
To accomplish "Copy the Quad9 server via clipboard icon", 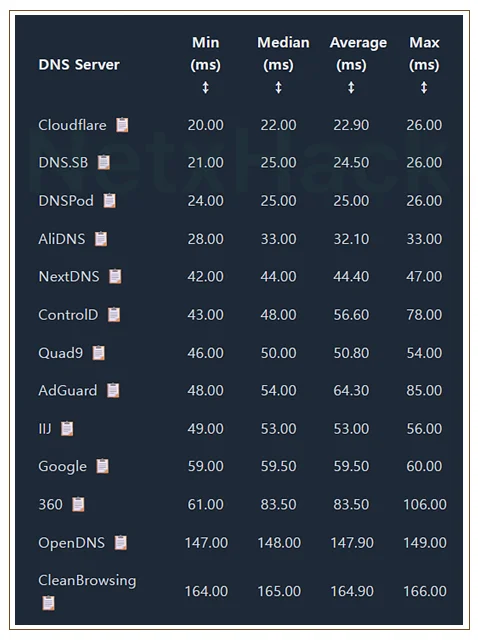I will pyautogui.click(x=98, y=353).
